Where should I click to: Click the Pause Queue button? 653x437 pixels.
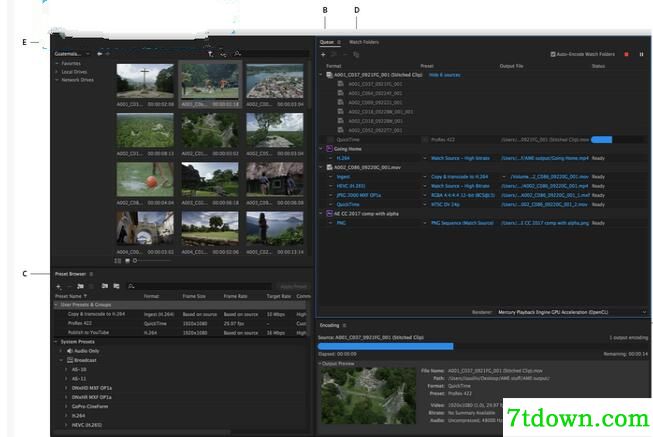coord(641,54)
